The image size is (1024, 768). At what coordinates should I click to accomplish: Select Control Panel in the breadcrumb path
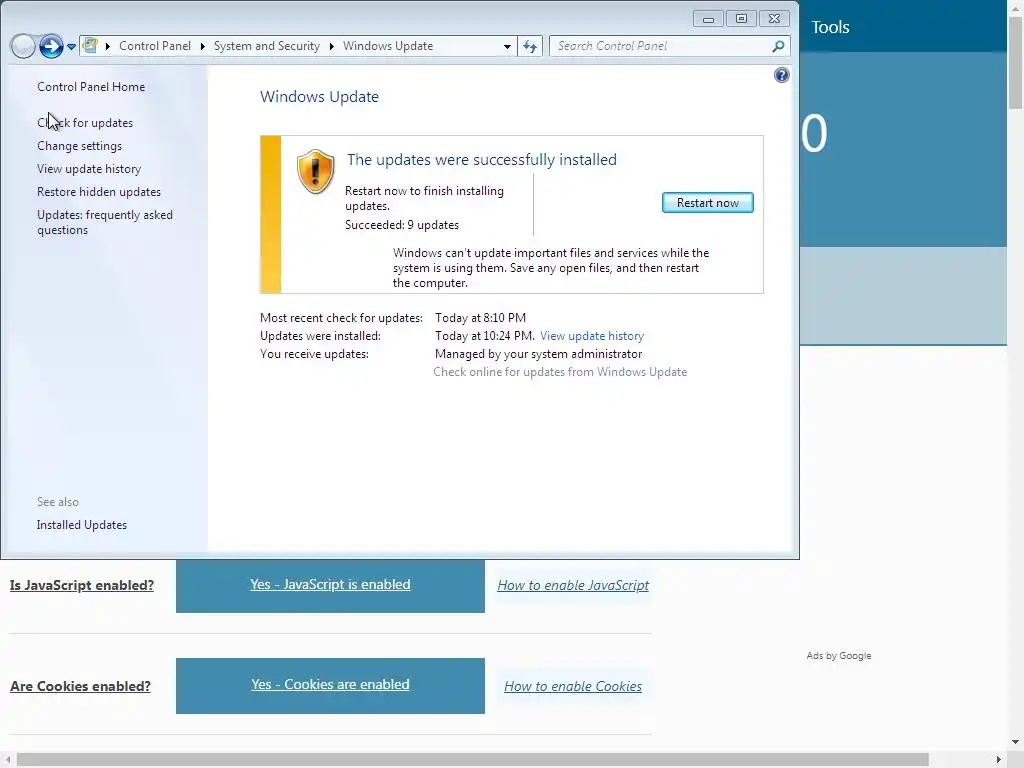pos(155,46)
